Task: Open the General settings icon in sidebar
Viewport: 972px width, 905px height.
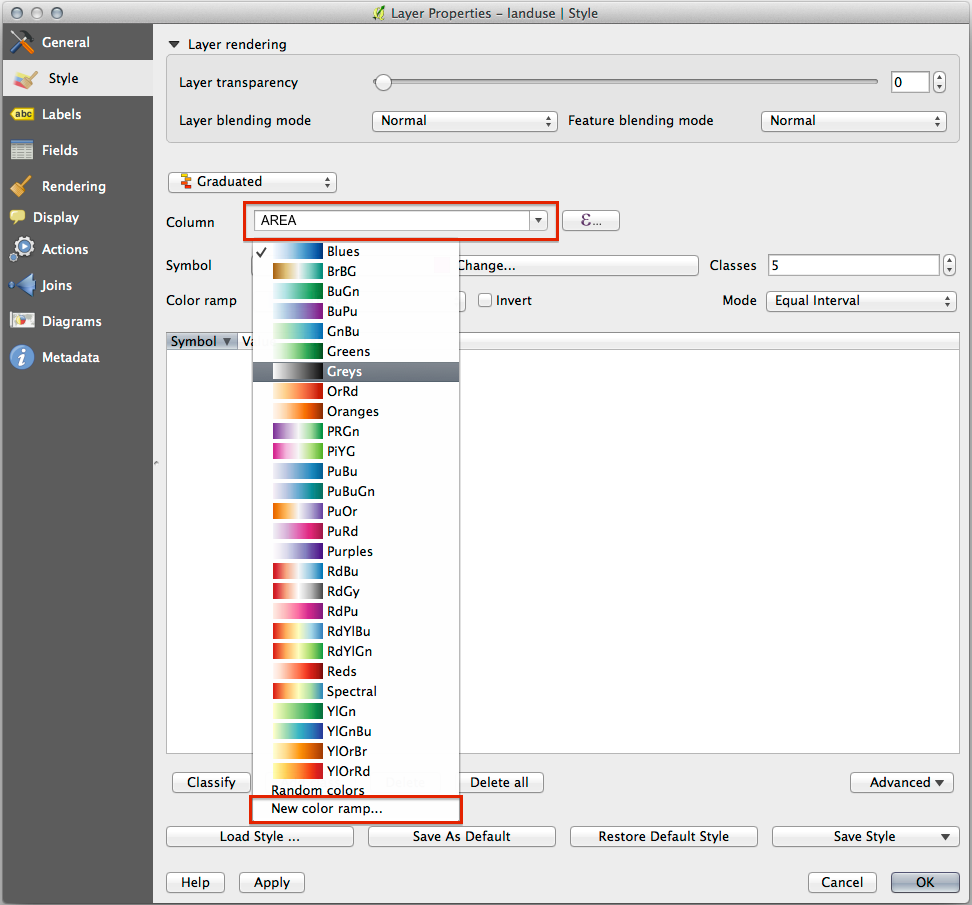Action: (22, 42)
